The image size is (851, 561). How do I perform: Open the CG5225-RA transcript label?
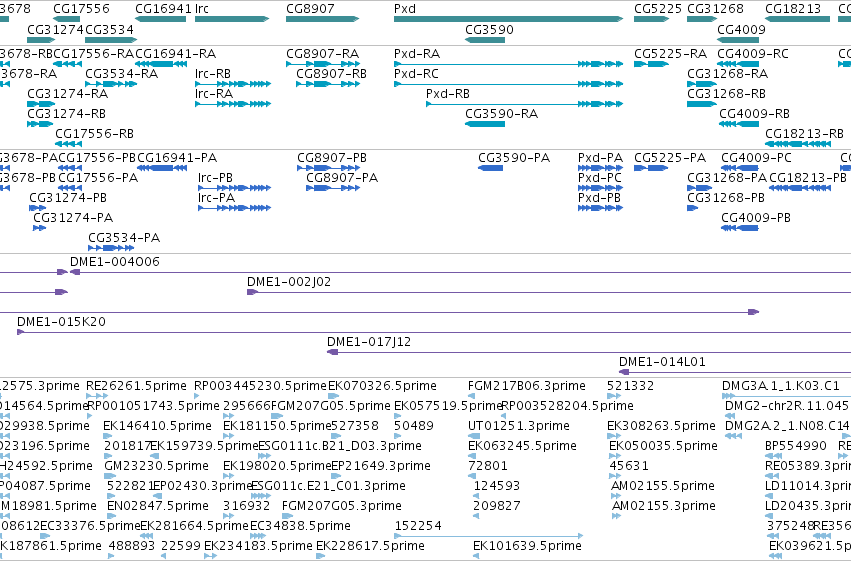tap(670, 54)
